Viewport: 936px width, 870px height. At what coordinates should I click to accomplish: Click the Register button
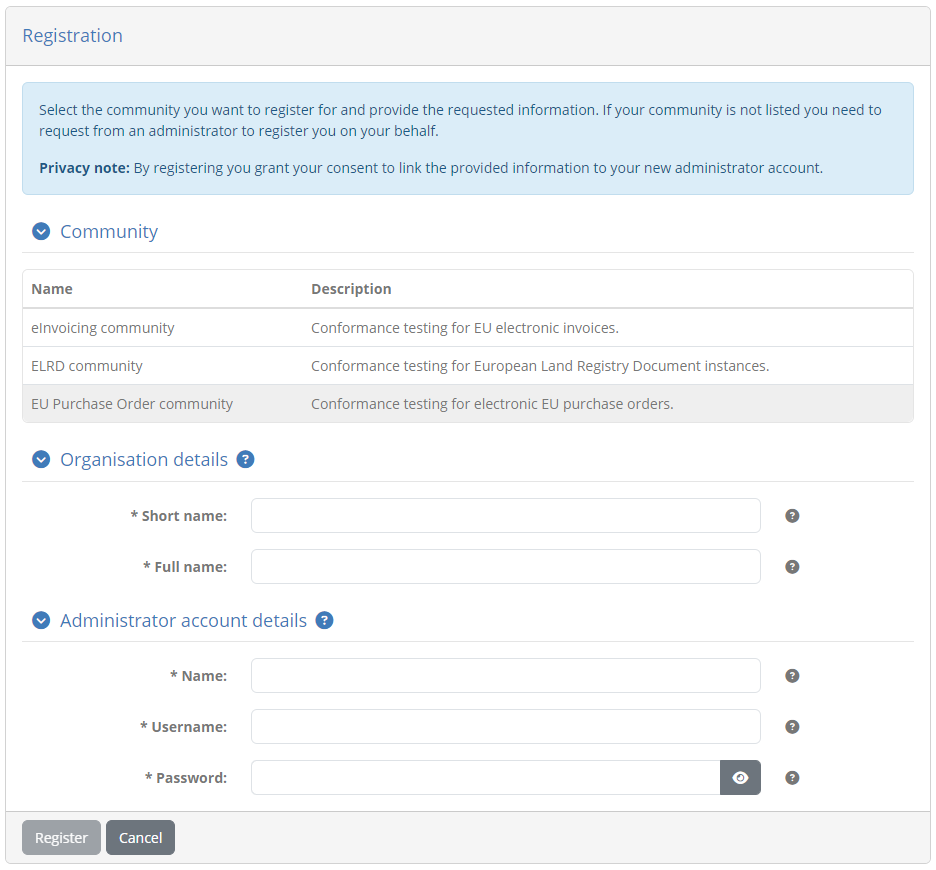[x=61, y=837]
